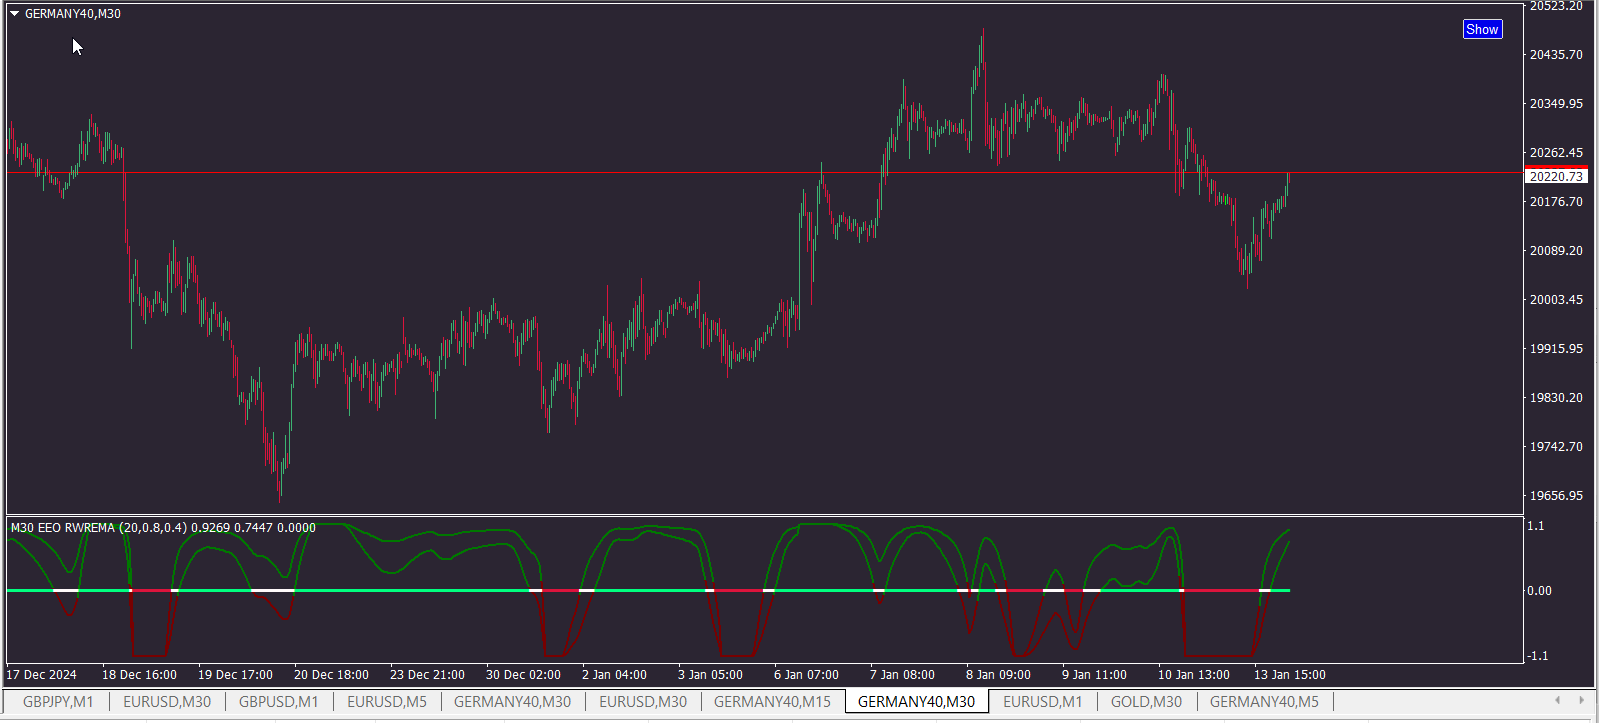Image resolution: width=1599 pixels, height=723 pixels.
Task: Click the 20089.20 price scale value
Action: pos(1556,251)
